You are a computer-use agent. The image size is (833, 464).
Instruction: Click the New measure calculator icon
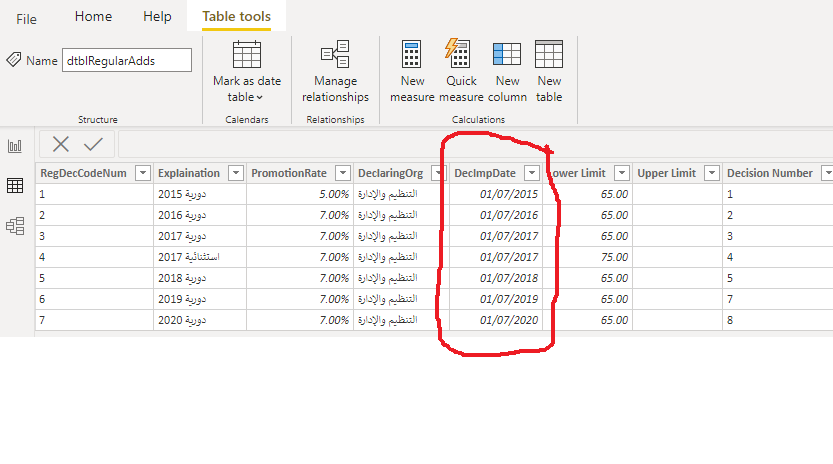pos(411,54)
